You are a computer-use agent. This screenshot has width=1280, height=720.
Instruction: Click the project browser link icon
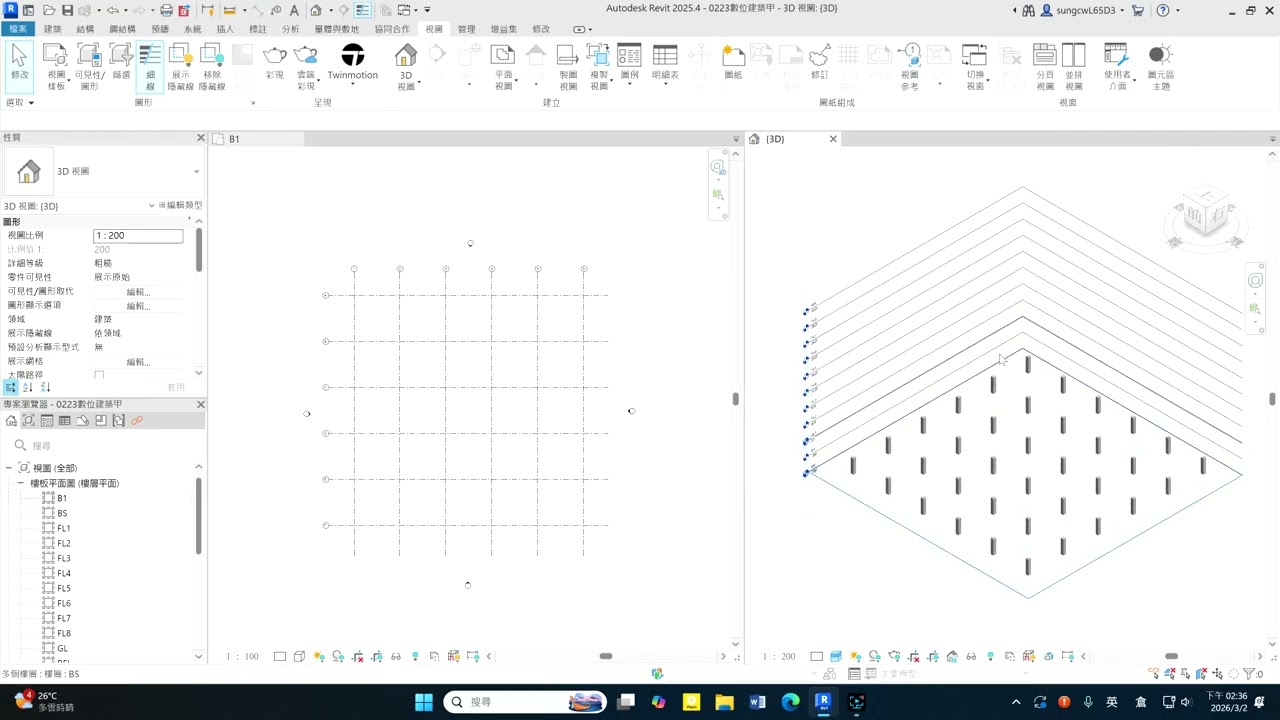(x=137, y=421)
